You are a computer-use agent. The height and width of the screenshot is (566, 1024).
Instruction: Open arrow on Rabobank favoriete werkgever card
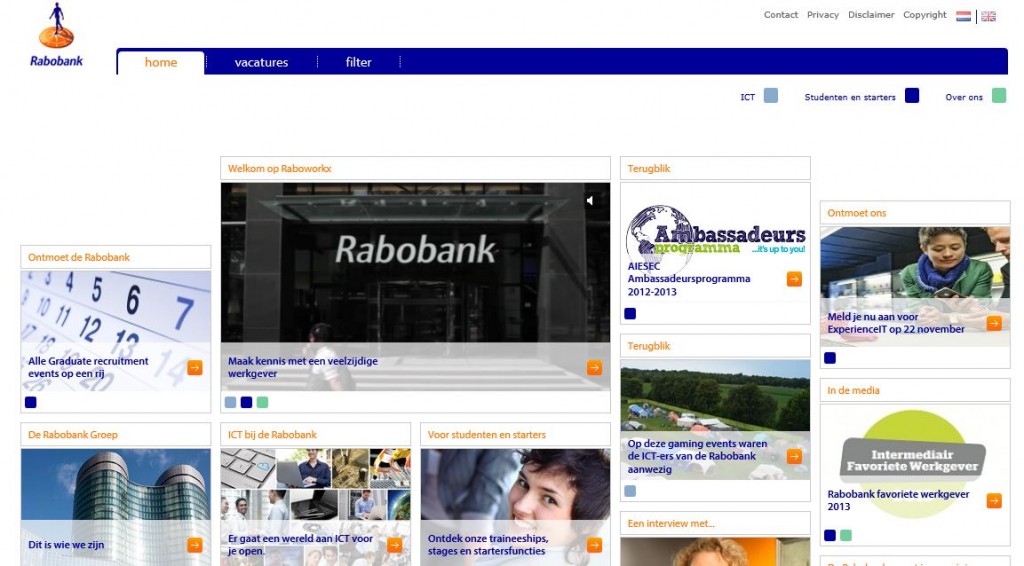point(994,501)
